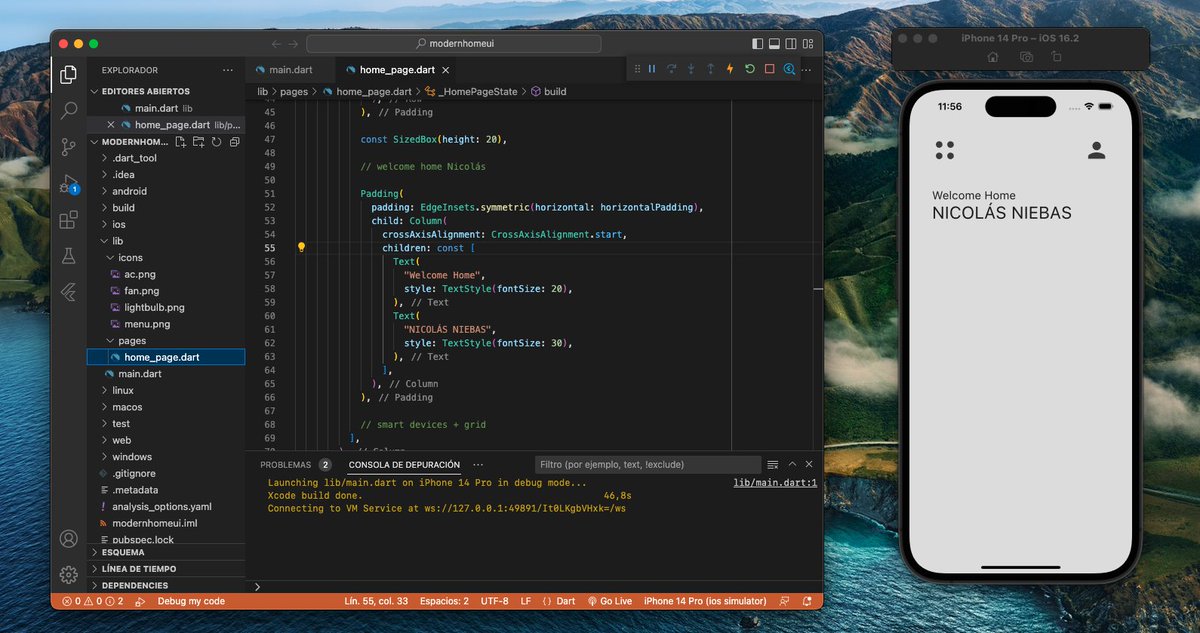This screenshot has width=1200, height=633.
Task: Expand the LÍNEA DE TIEMPO section
Action: click(166, 568)
